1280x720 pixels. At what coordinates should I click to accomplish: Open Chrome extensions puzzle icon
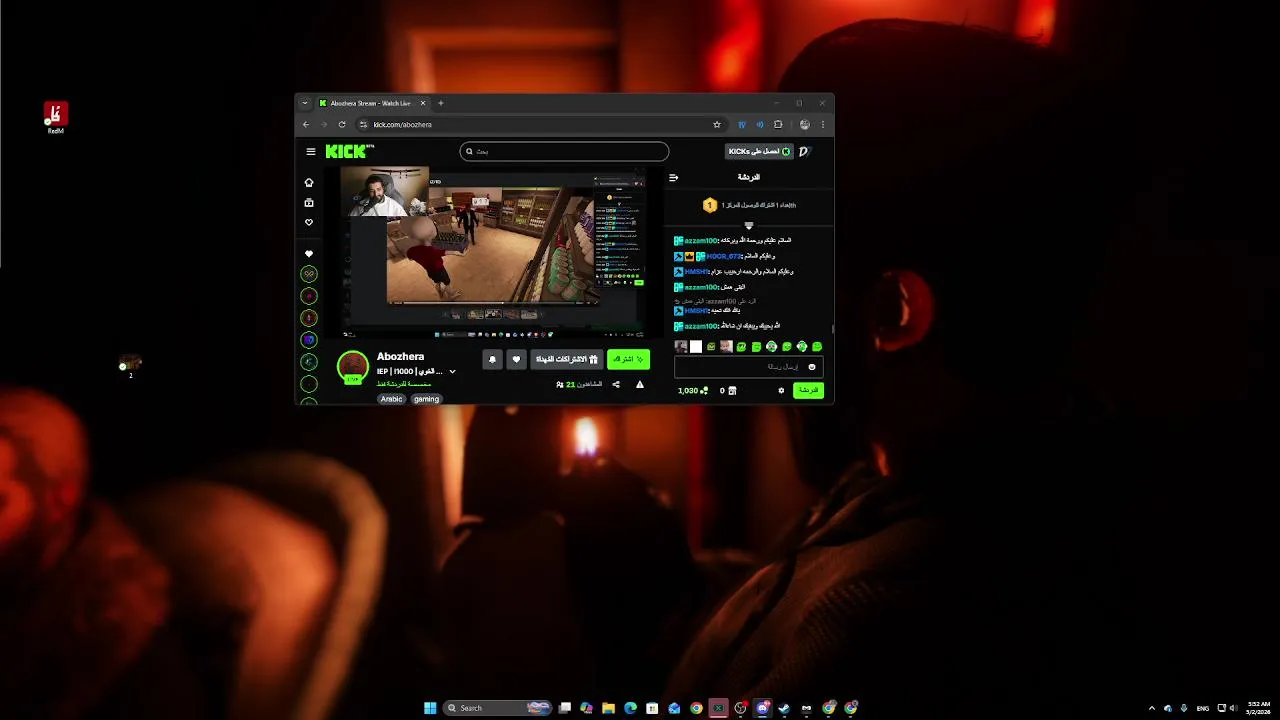[x=778, y=125]
